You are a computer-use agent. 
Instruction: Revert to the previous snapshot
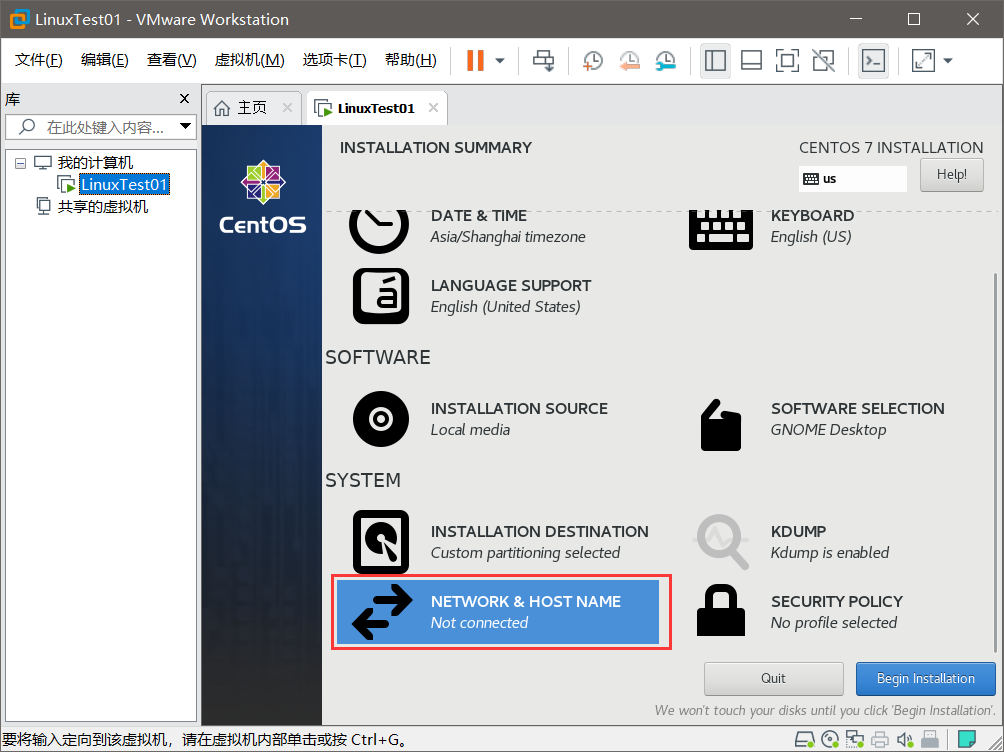[629, 60]
